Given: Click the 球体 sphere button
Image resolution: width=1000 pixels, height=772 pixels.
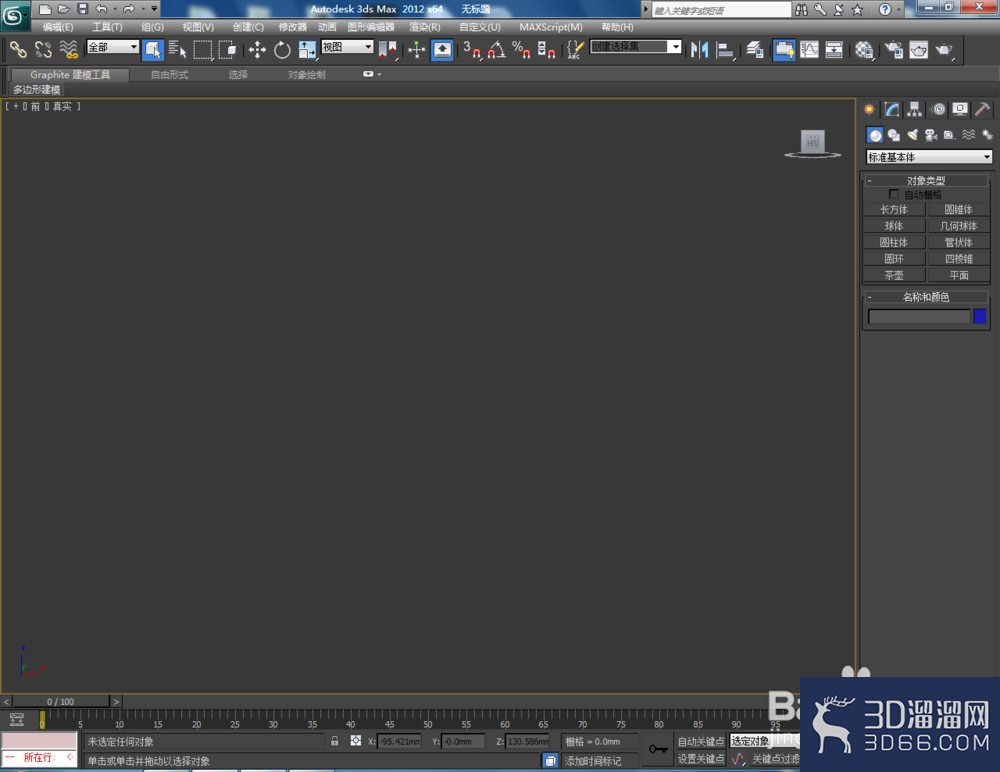Looking at the screenshot, I should 894,226.
